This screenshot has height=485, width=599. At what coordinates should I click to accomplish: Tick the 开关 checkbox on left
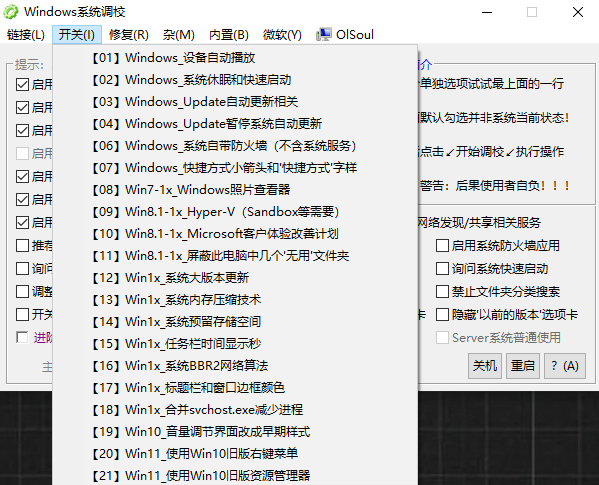coord(23,315)
